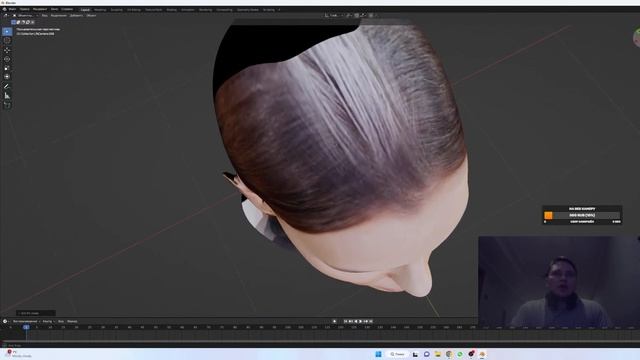
Task: Switch to the Rendering workspace tab
Action: 206,9
